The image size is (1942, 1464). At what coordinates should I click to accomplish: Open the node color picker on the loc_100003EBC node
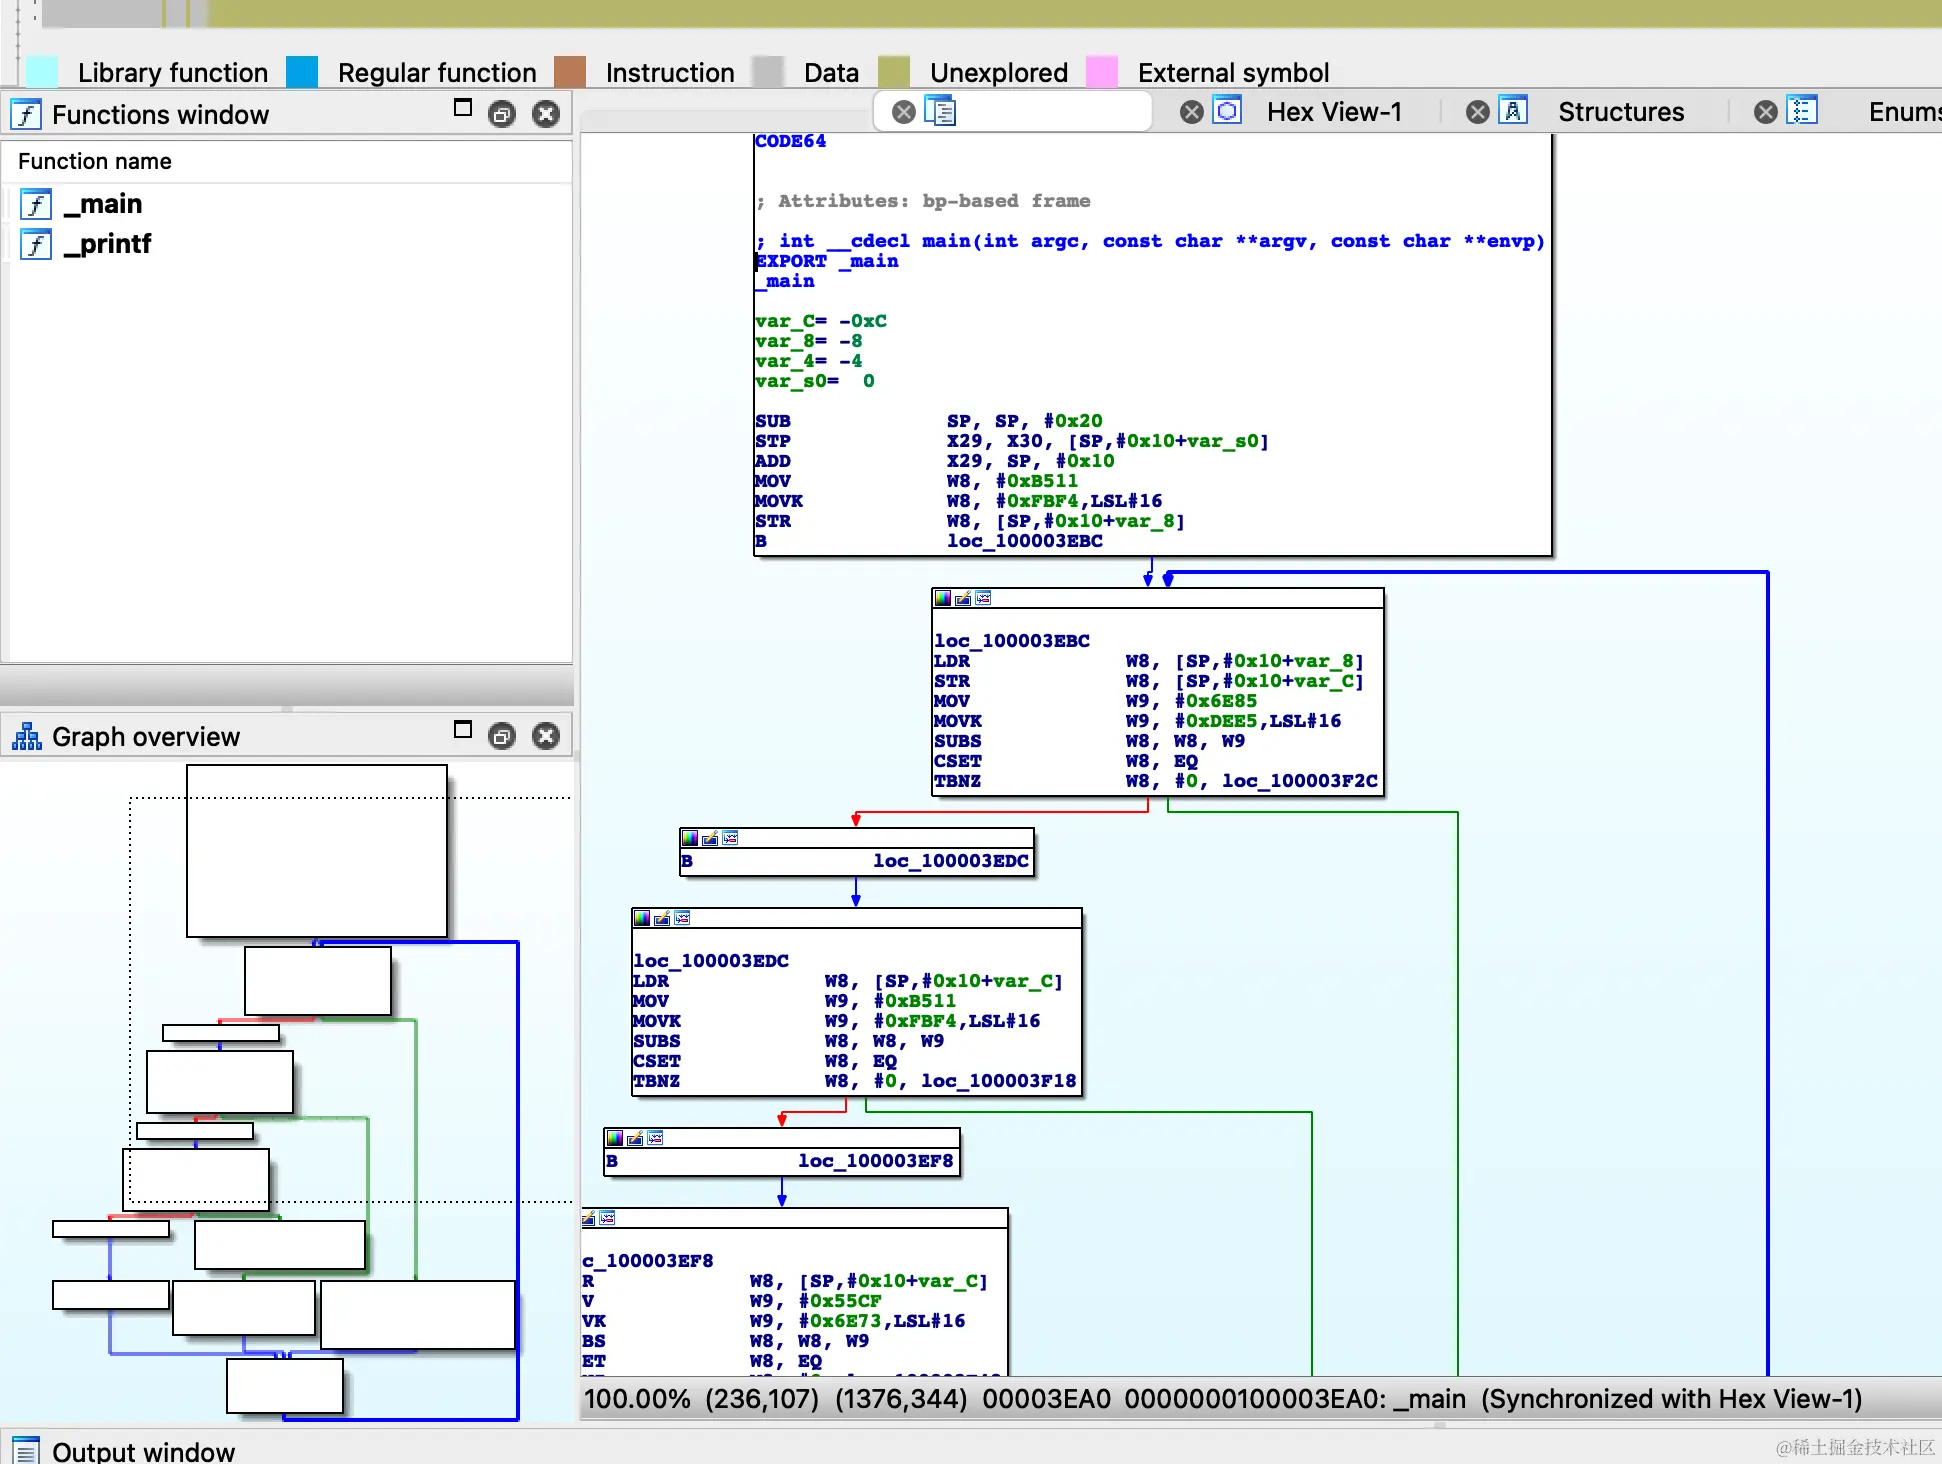point(943,598)
